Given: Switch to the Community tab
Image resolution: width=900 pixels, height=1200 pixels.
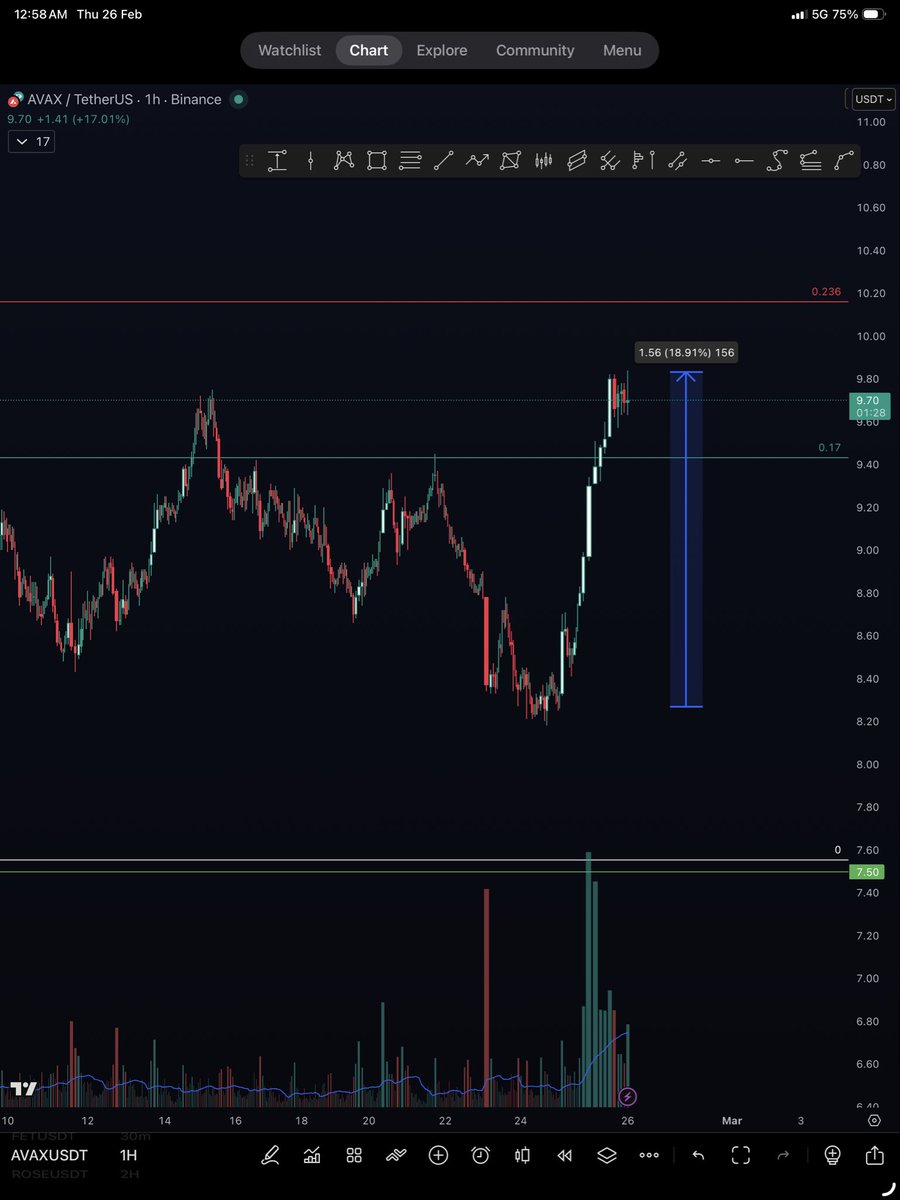Looking at the screenshot, I should tap(535, 50).
